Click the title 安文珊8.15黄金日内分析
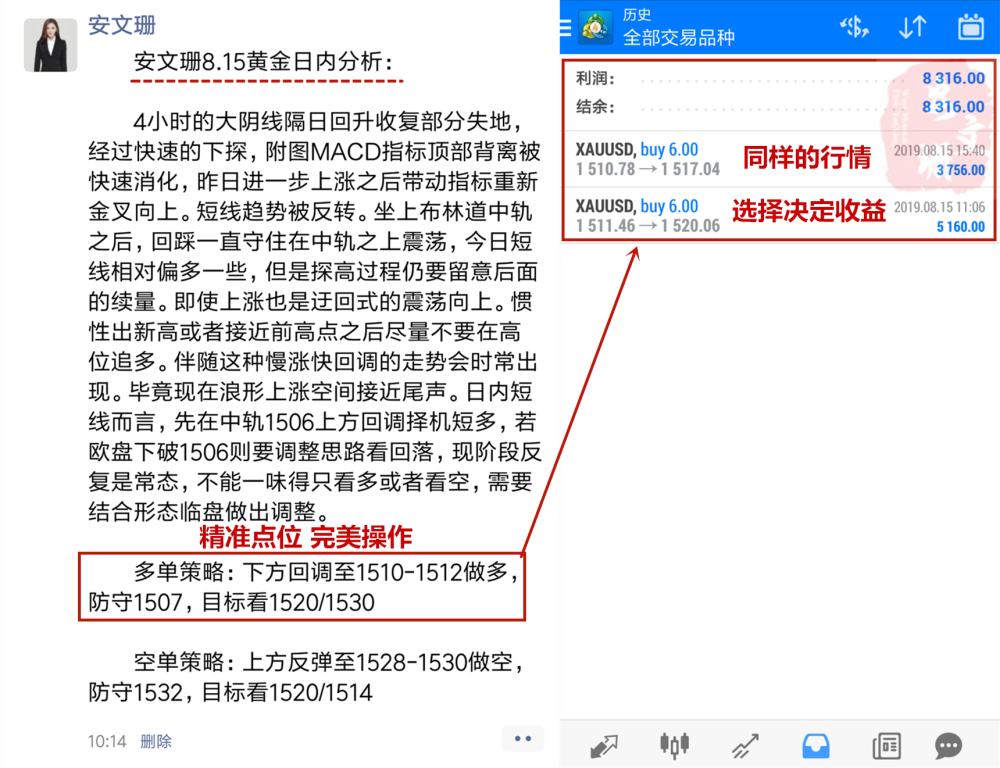1000x768 pixels. pyautogui.click(x=263, y=62)
